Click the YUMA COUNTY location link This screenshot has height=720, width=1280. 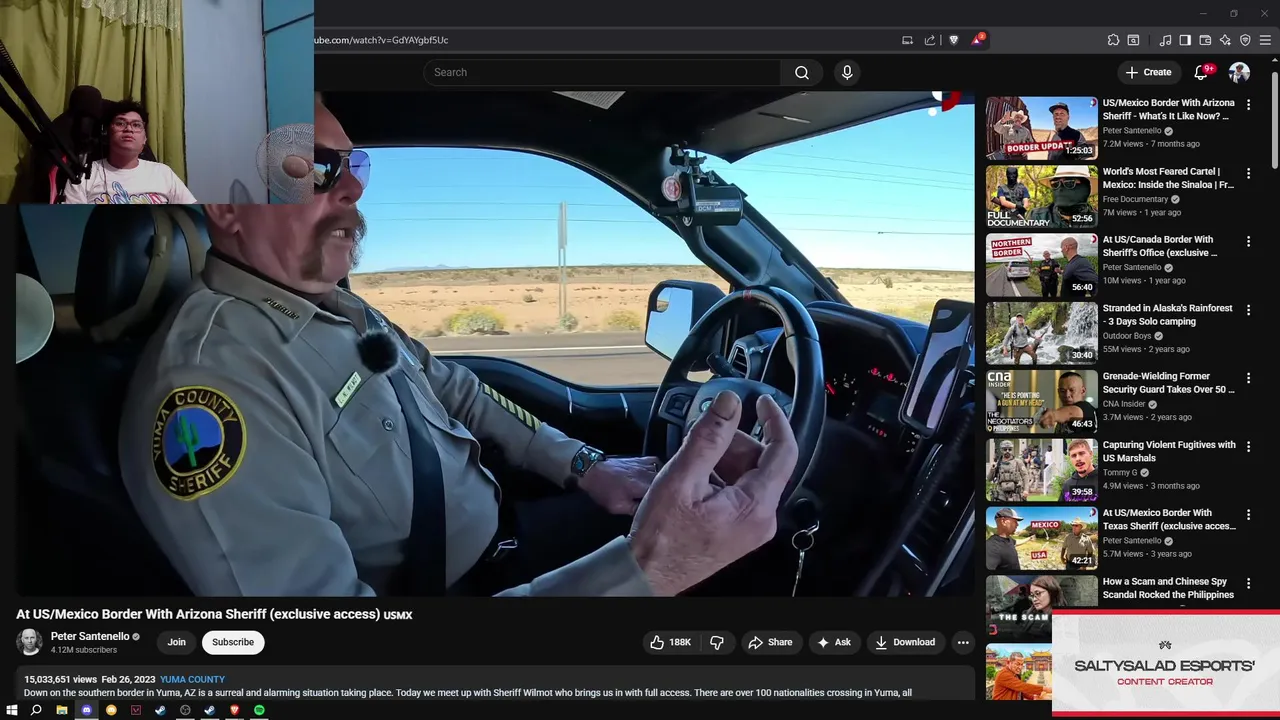pos(192,679)
